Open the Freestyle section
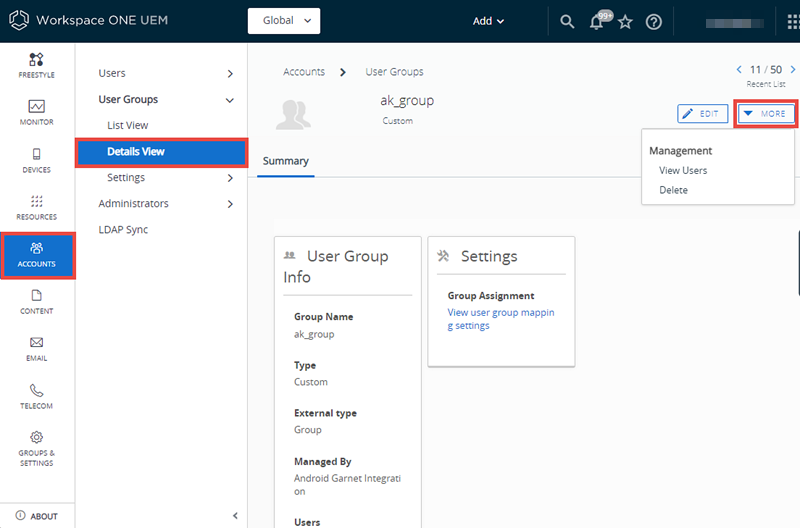The image size is (800, 528). [37, 66]
